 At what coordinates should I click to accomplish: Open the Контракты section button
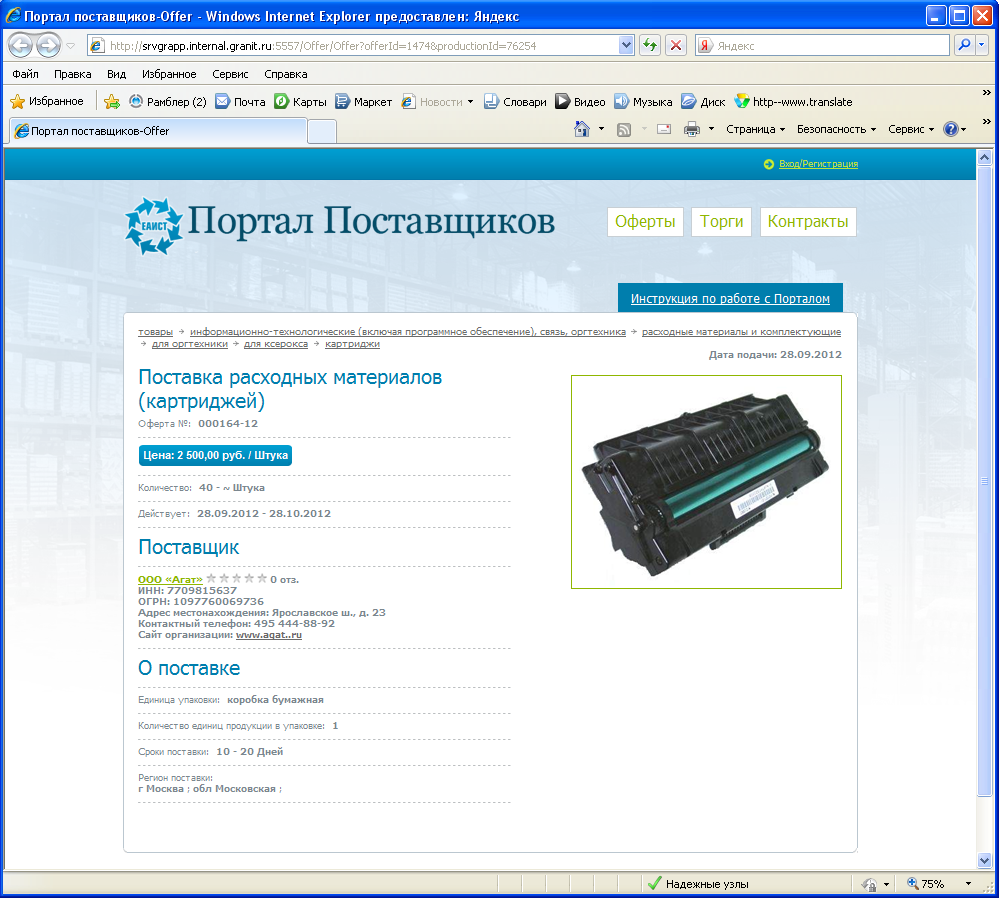[x=808, y=222]
